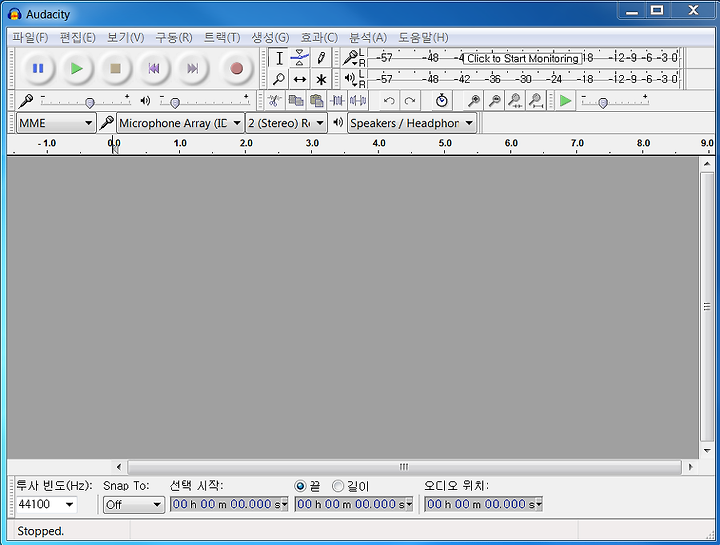Click the vertical scrollbar down arrow
Image resolution: width=720 pixels, height=545 pixels.
tap(707, 451)
